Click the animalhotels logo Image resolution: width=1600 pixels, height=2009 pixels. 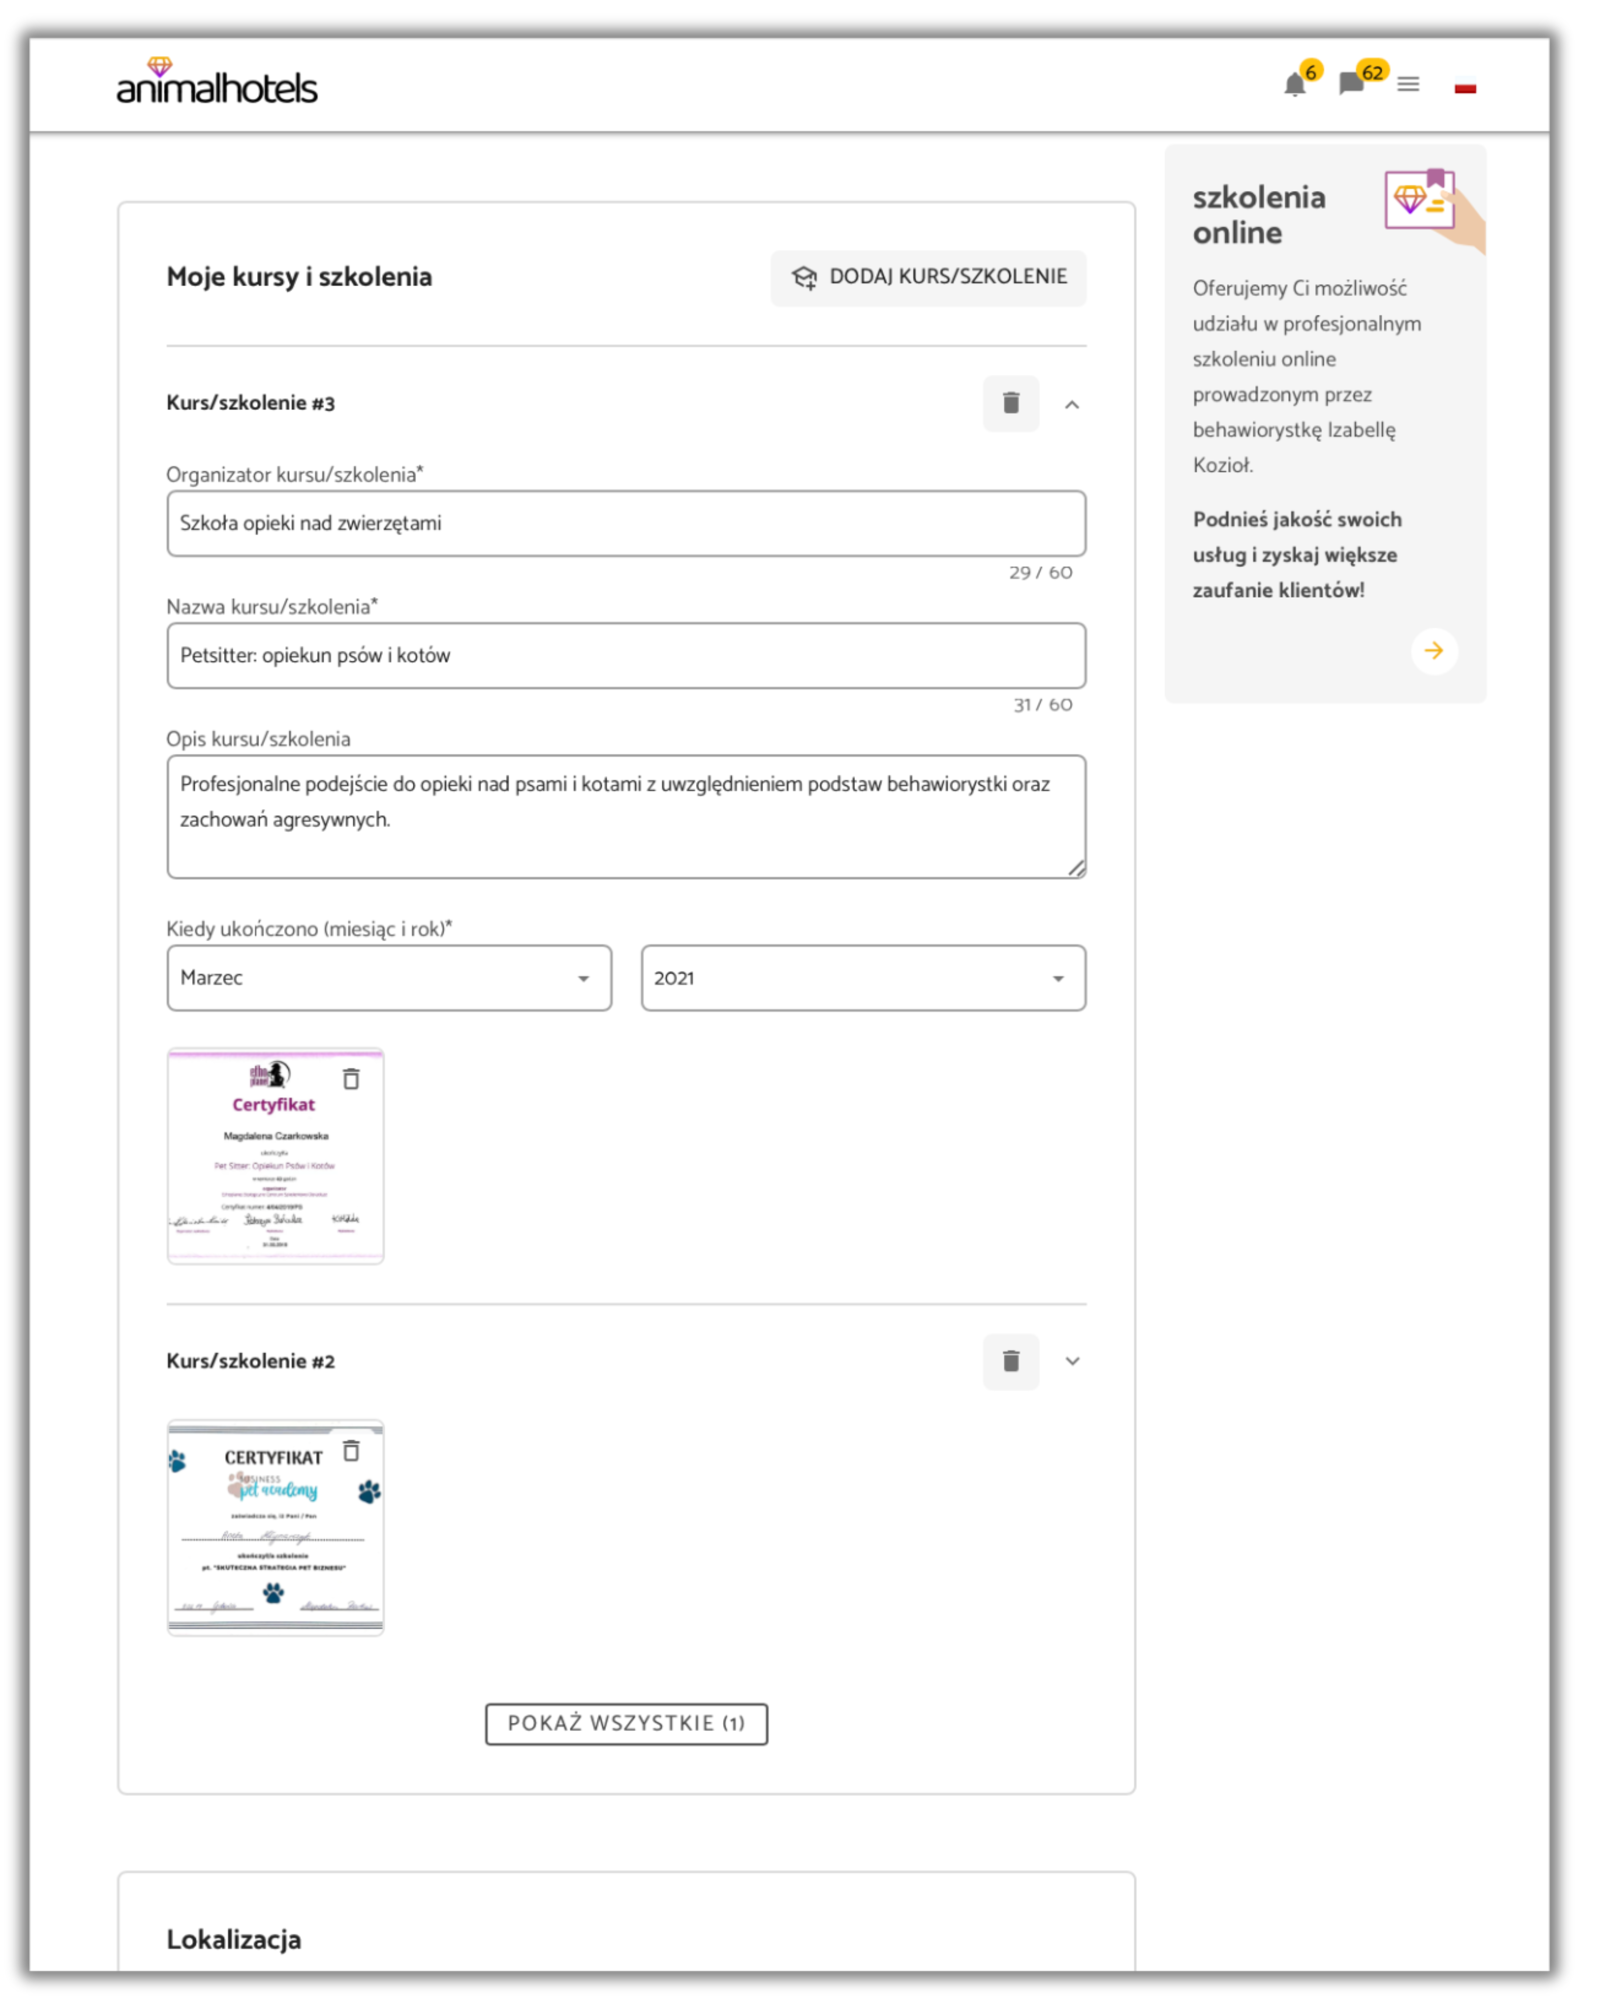[217, 84]
